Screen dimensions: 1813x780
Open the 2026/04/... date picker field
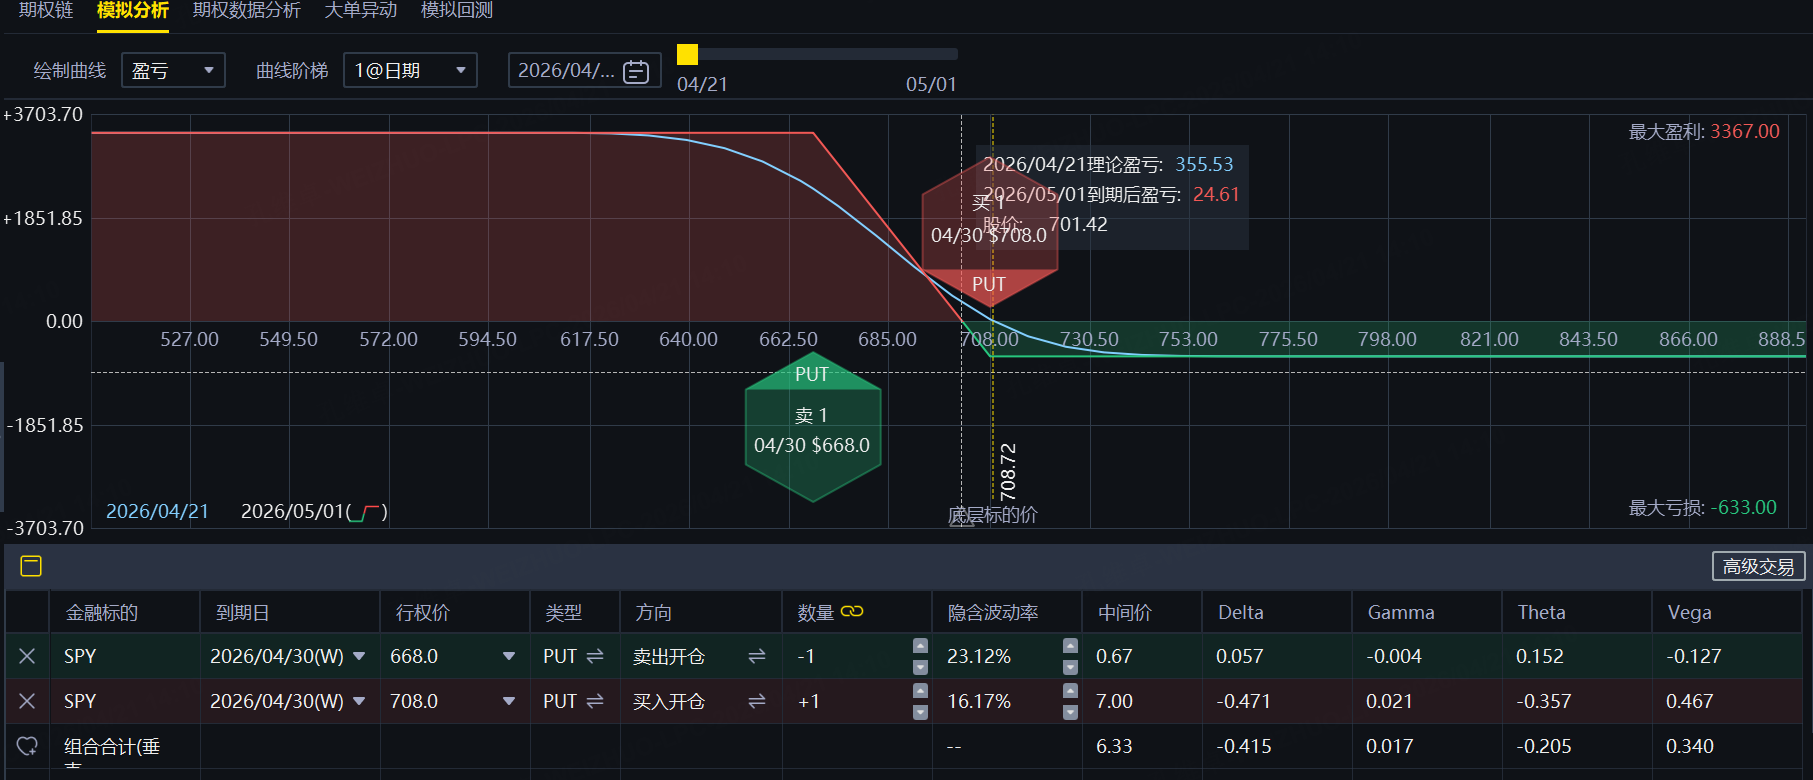(x=584, y=70)
